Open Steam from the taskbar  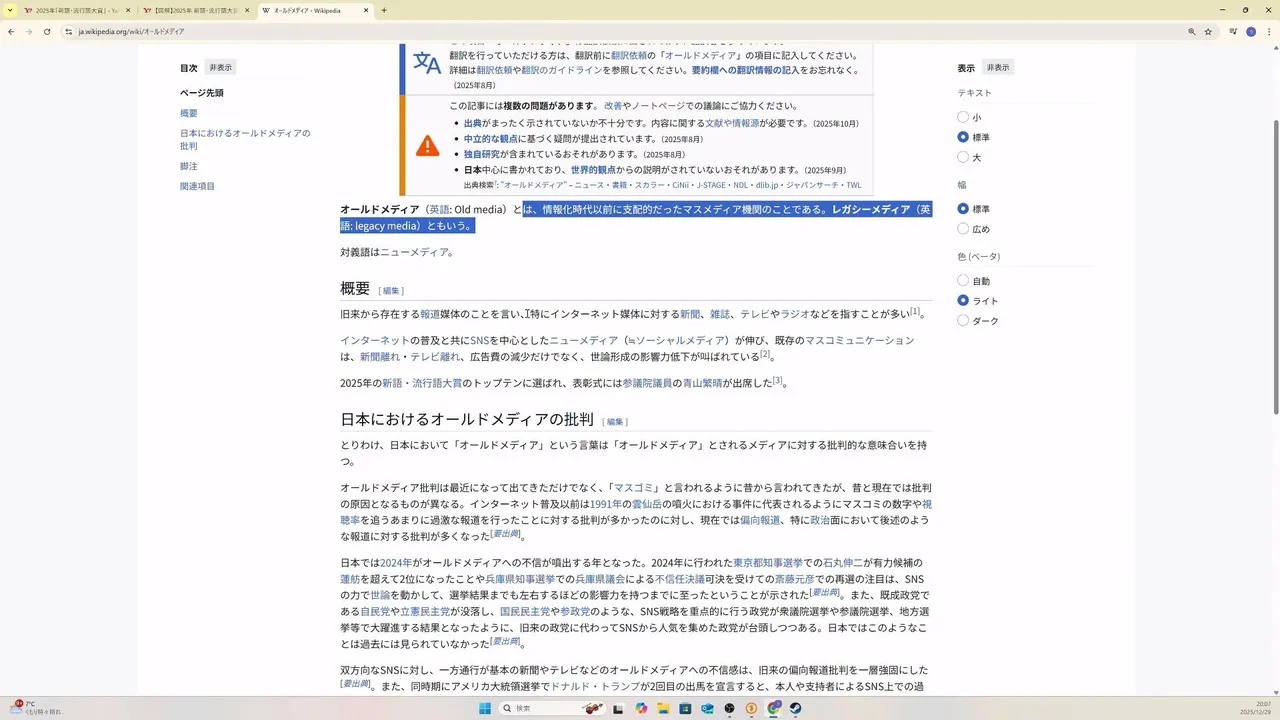(796, 708)
